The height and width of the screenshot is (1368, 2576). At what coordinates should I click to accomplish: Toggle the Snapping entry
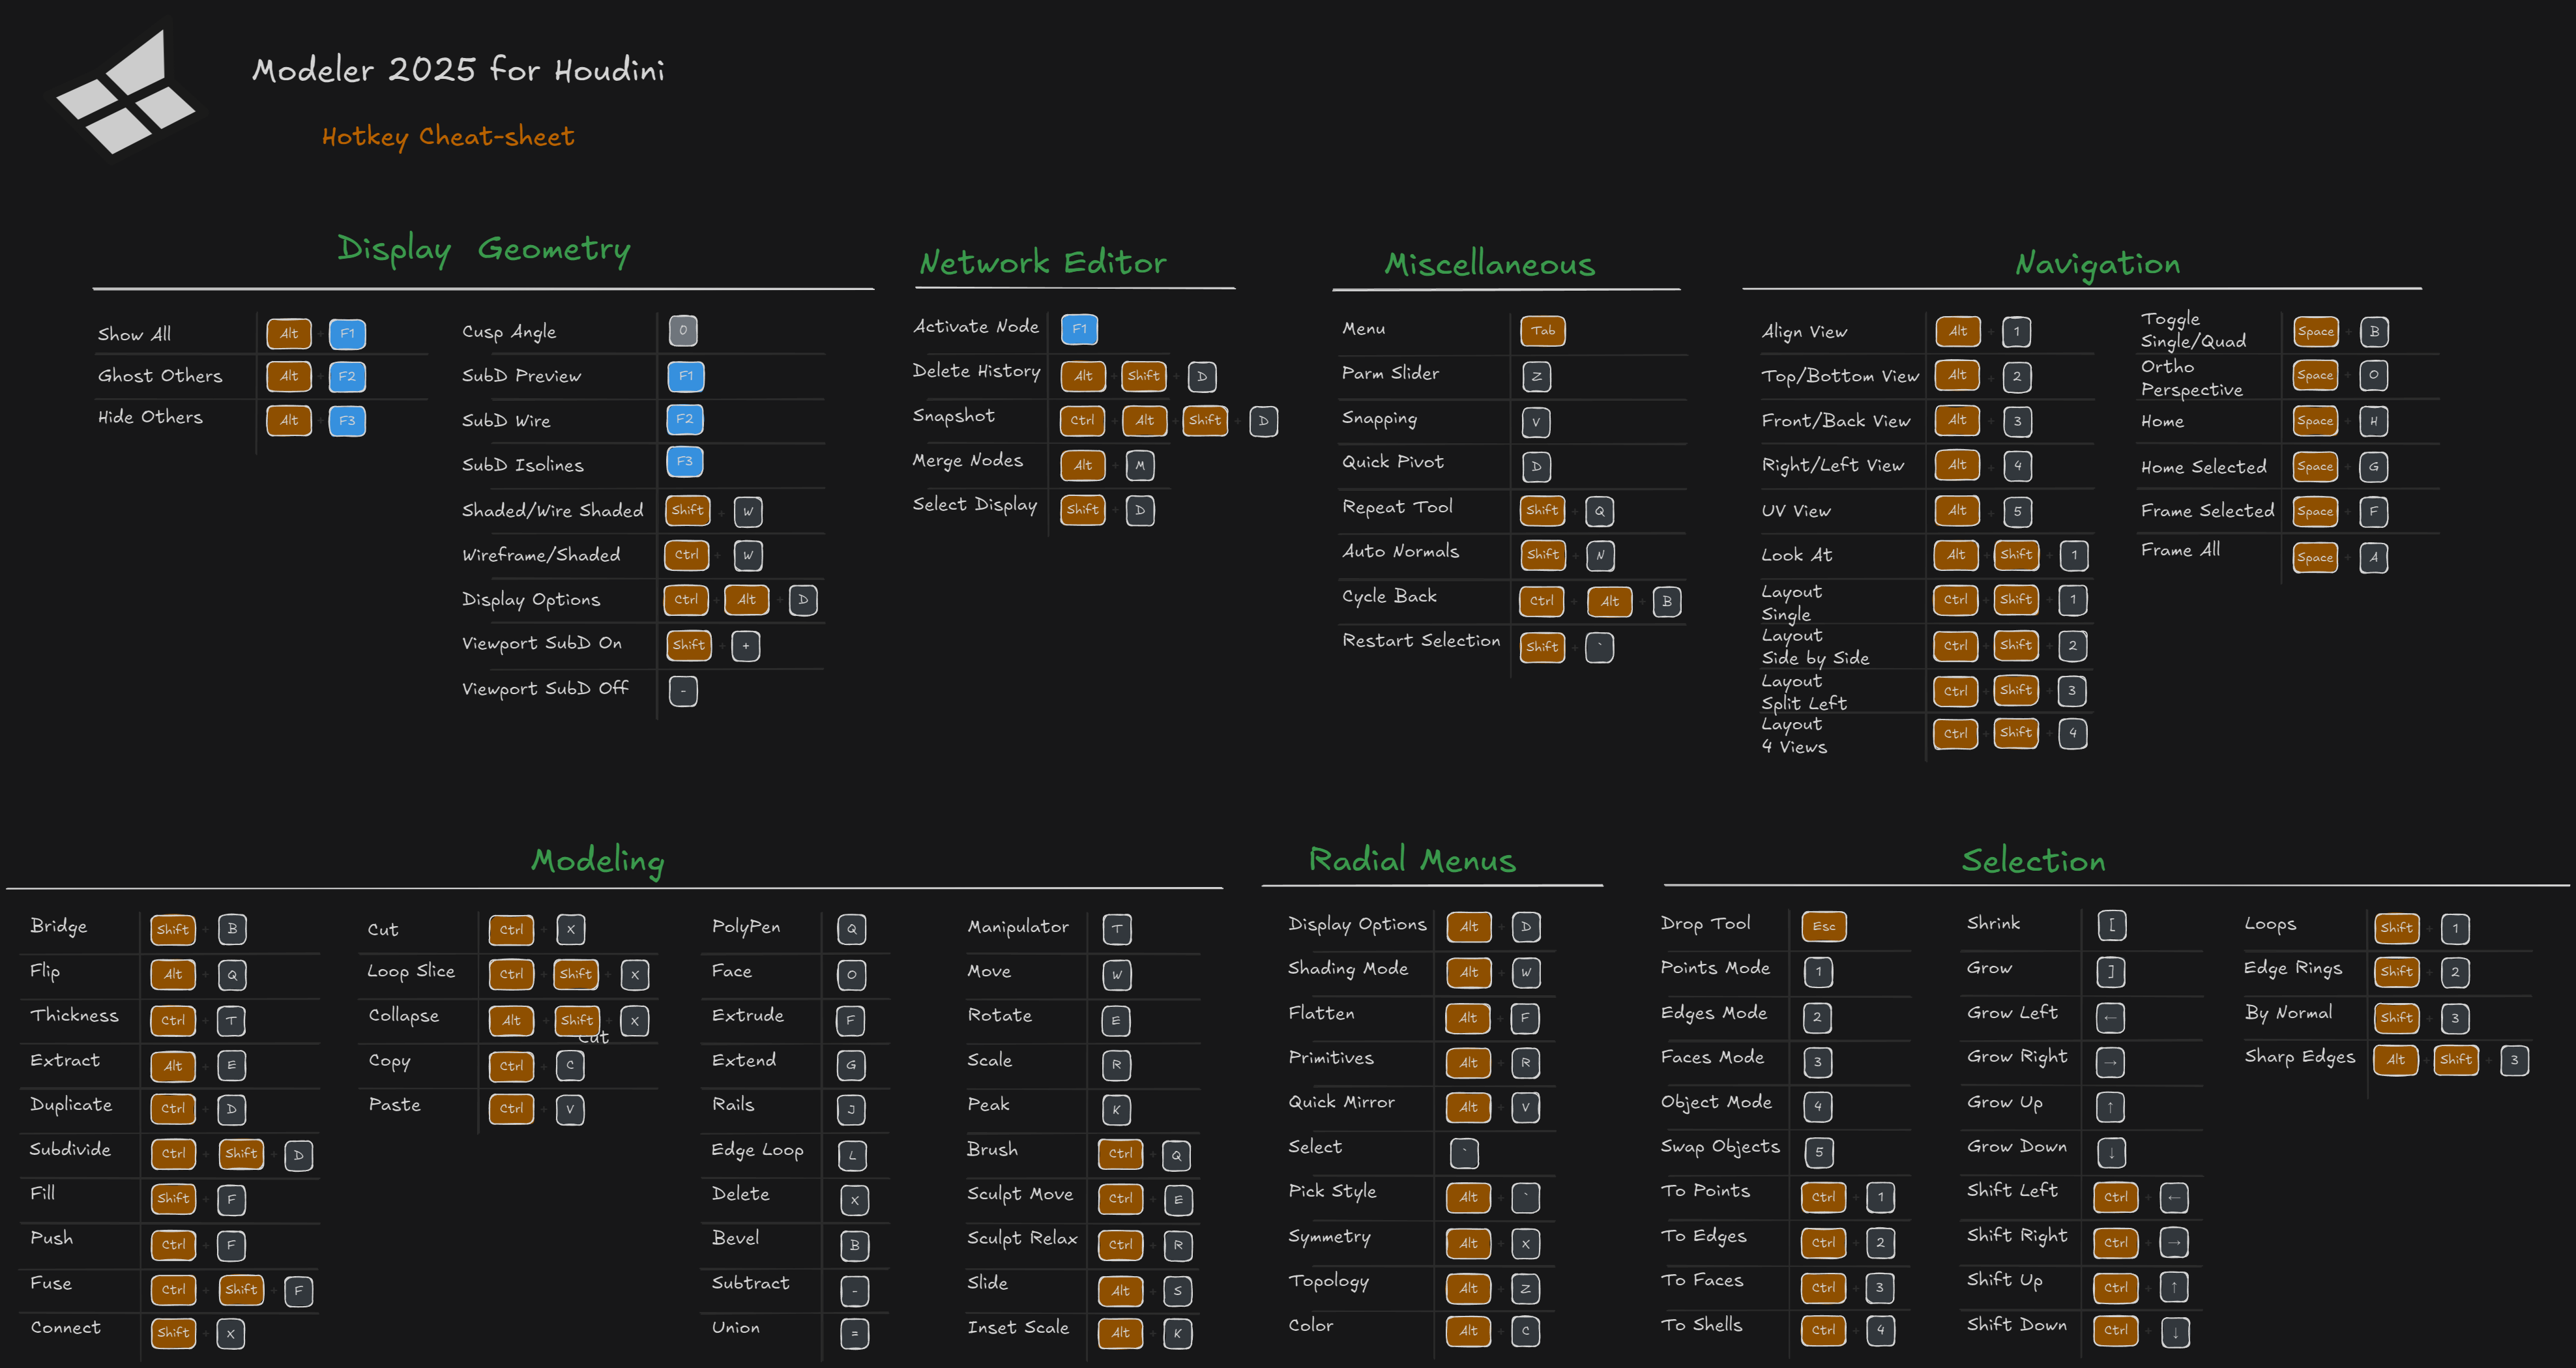(1379, 418)
